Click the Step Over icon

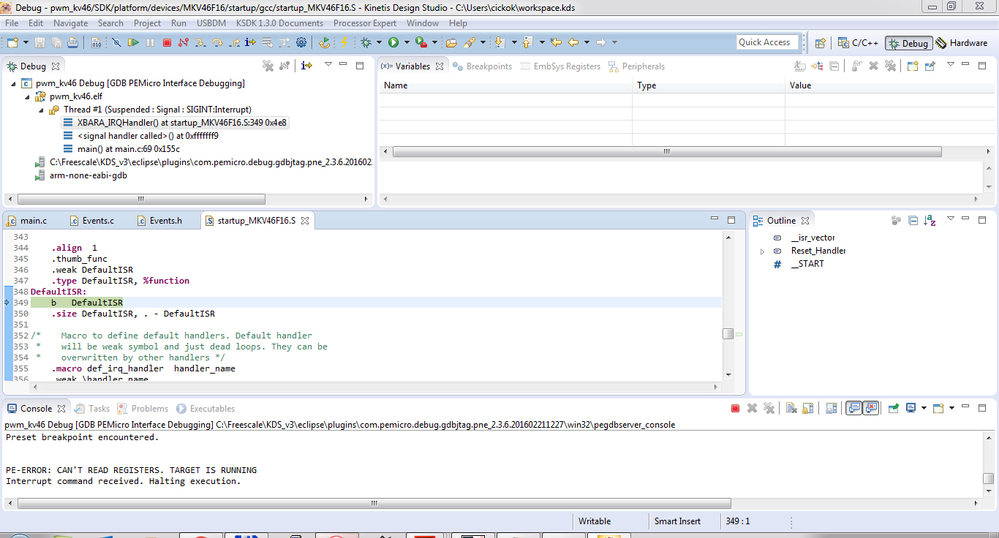[x=217, y=43]
